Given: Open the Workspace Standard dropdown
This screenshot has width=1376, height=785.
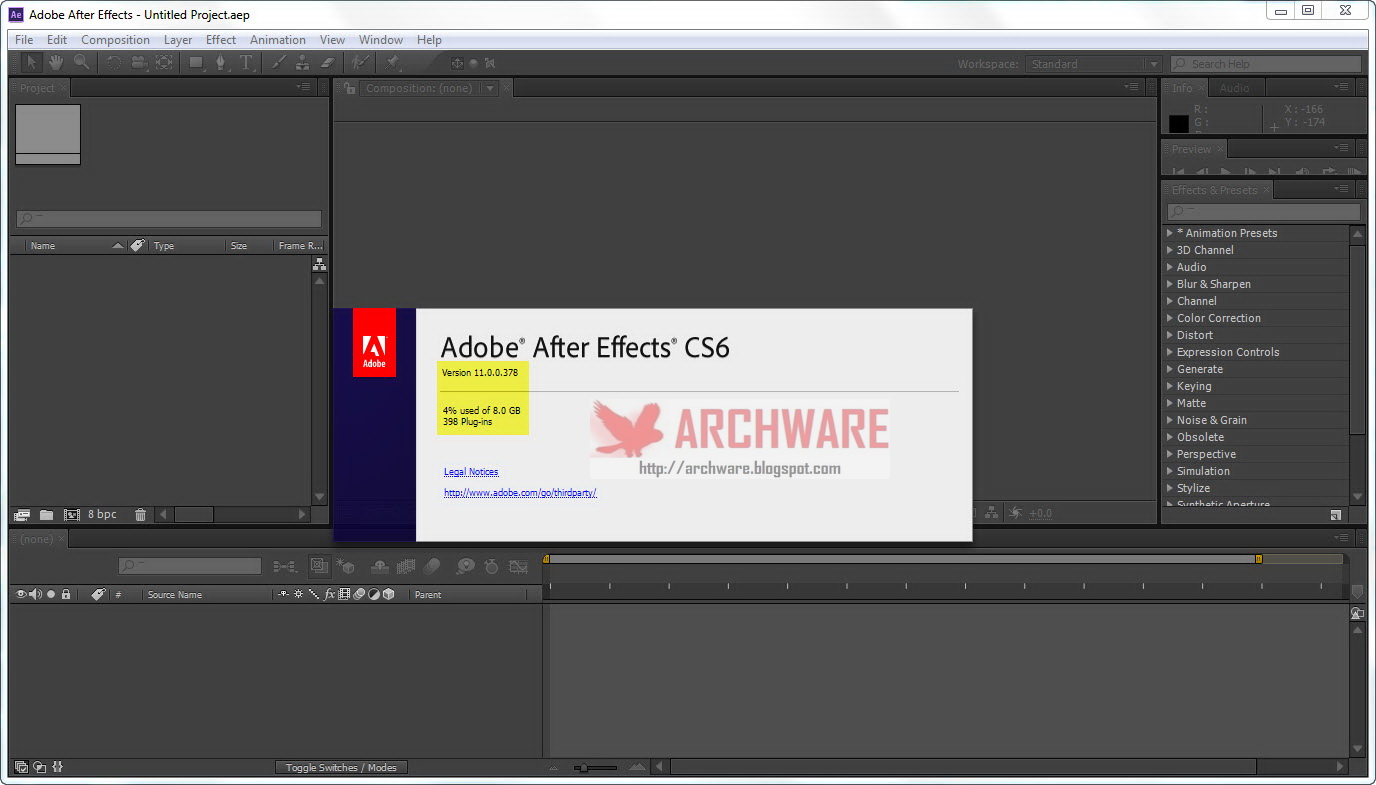Looking at the screenshot, I should [1093, 64].
